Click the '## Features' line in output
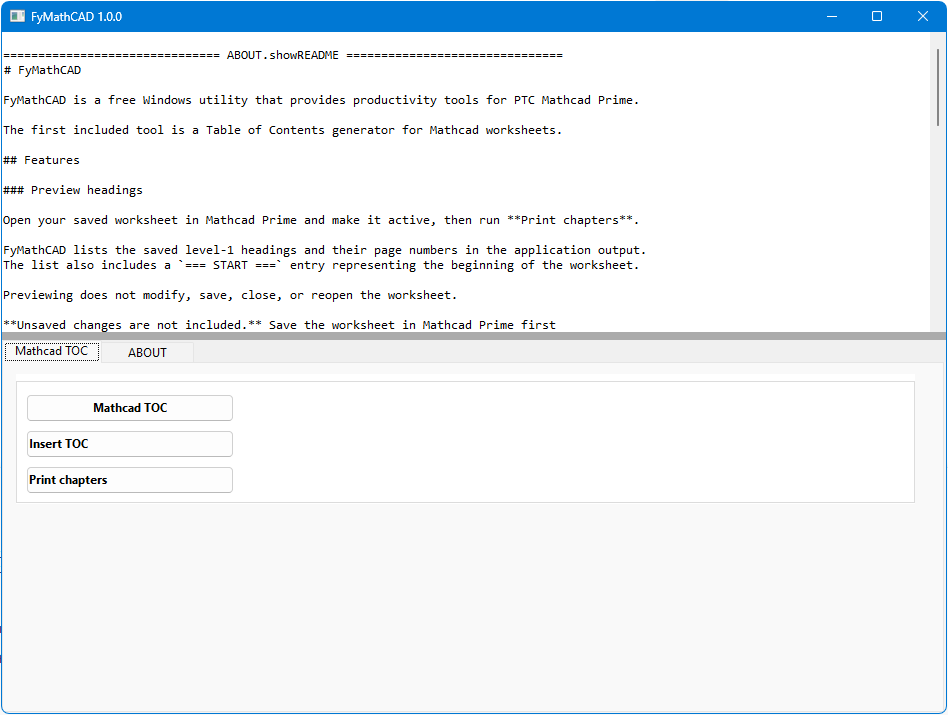This screenshot has width=948, height=715. (x=42, y=160)
